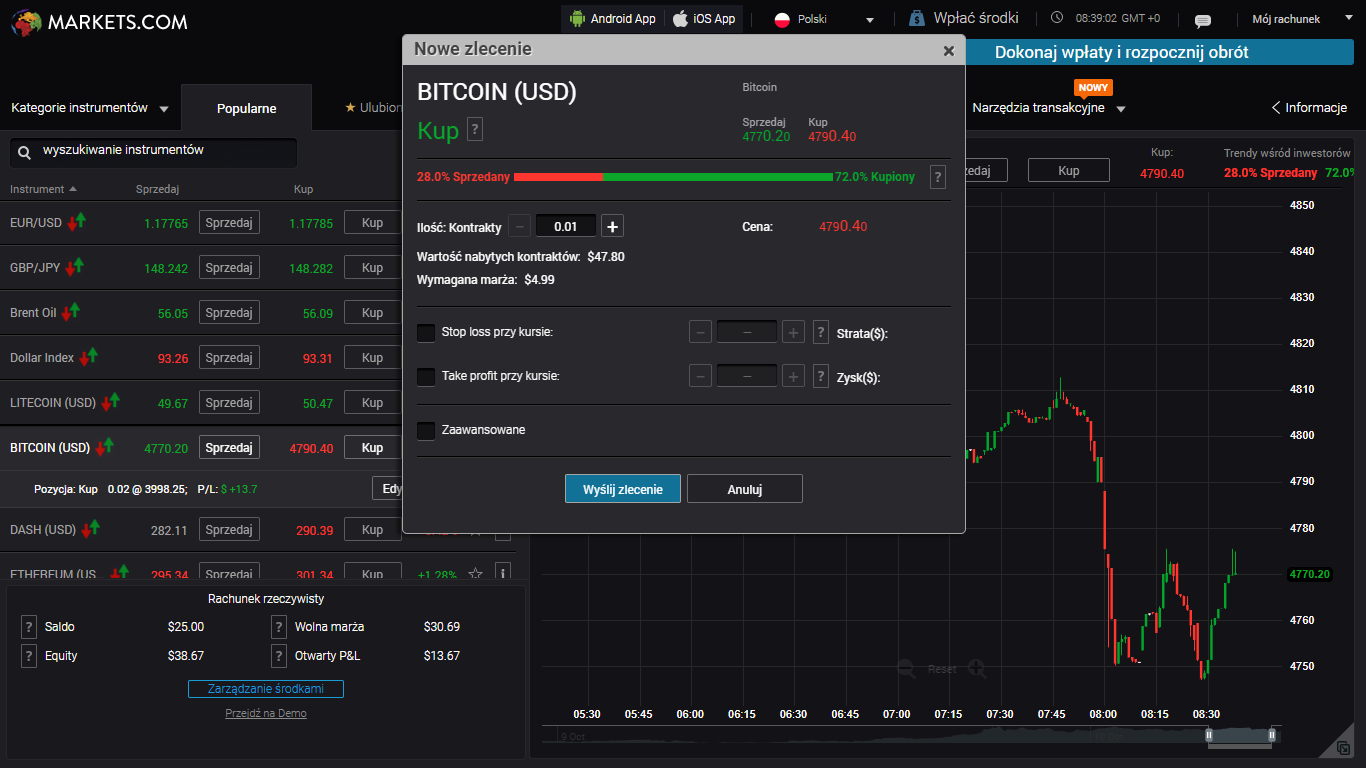Open the Android App download link
Viewport: 1366px width, 768px height.
point(612,19)
